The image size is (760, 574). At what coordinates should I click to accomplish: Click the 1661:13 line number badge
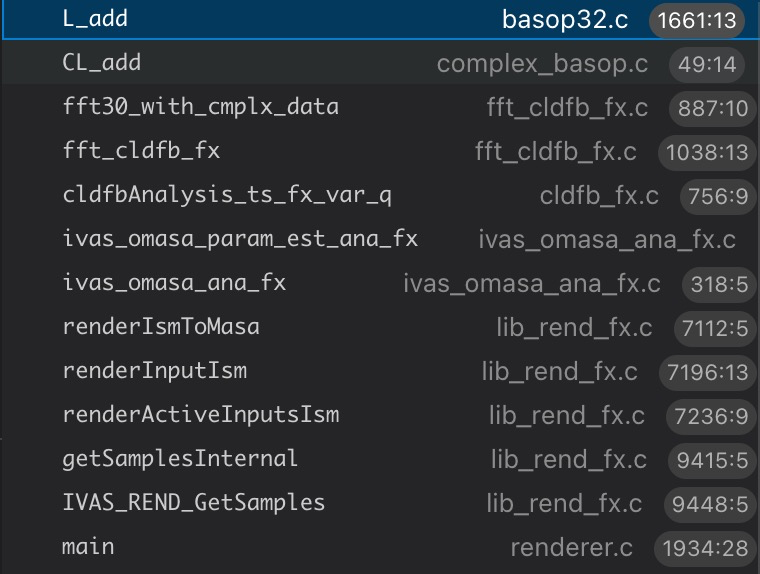click(x=697, y=20)
